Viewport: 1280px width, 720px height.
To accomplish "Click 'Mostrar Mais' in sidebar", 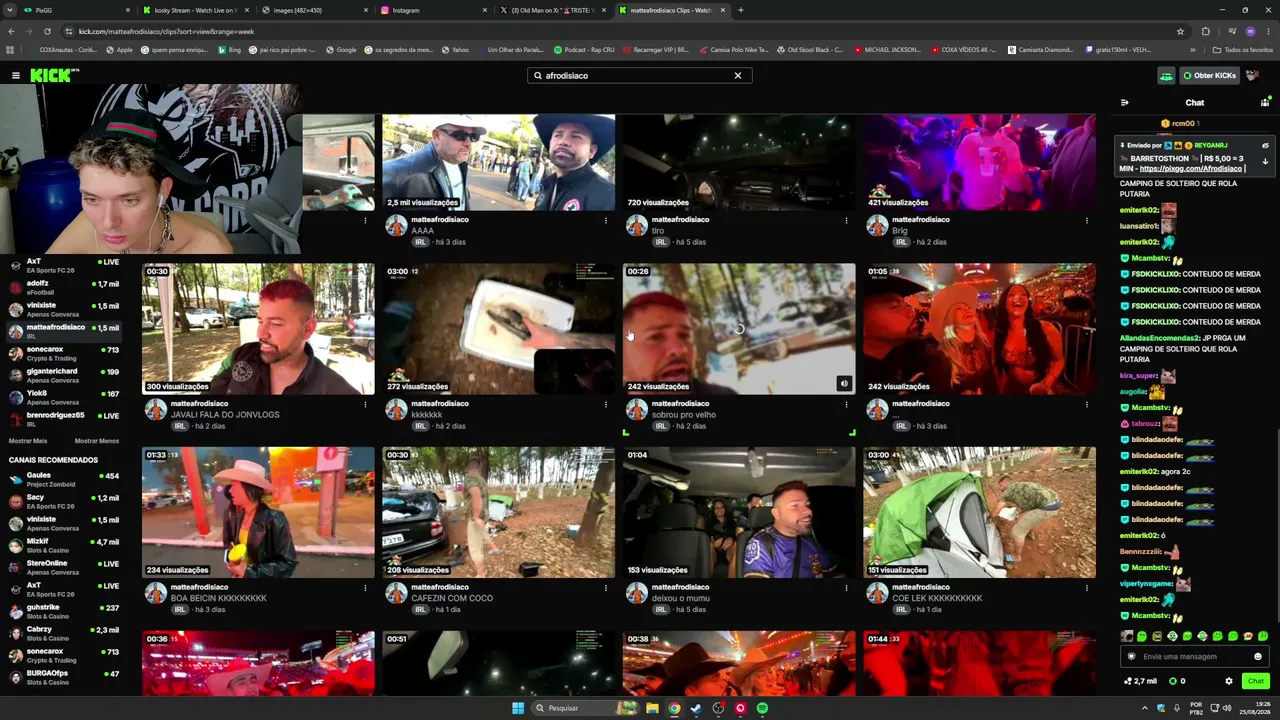I will pyautogui.click(x=28, y=441).
